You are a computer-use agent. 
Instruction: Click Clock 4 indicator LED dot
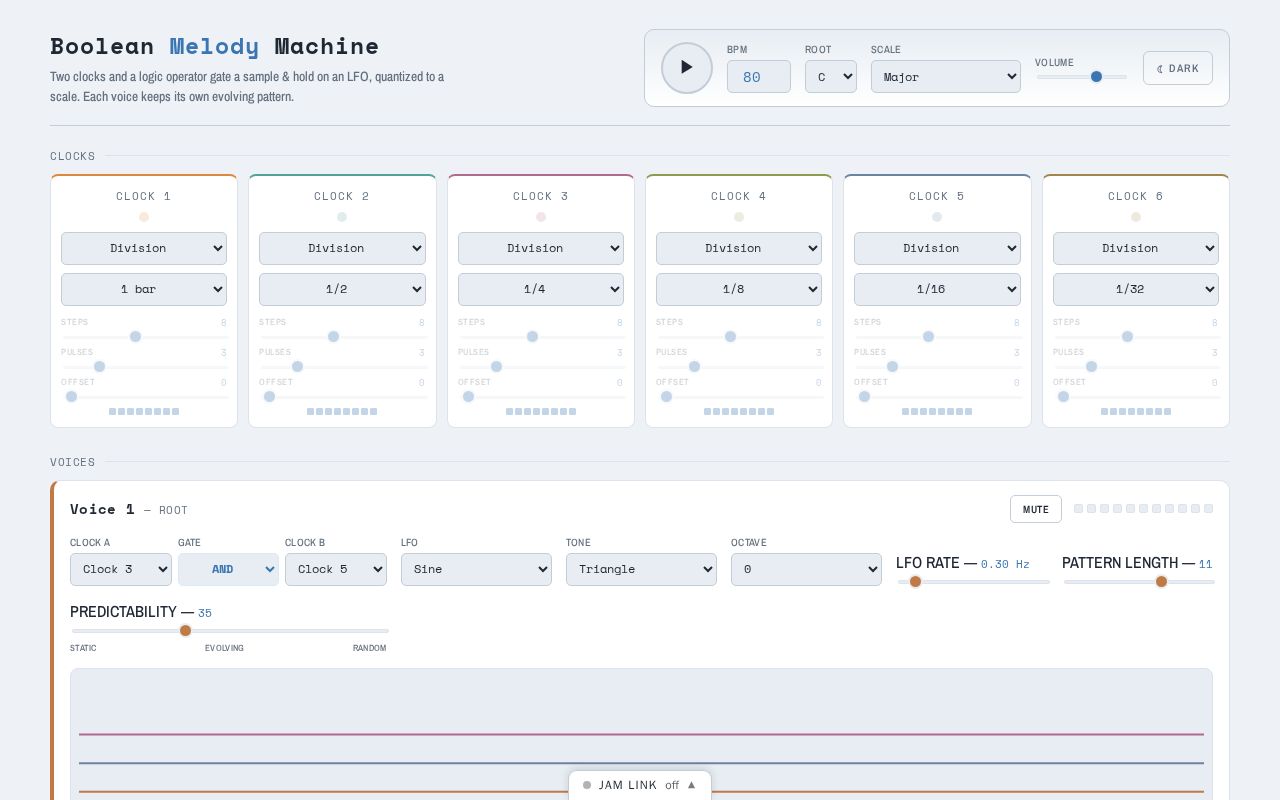click(739, 217)
